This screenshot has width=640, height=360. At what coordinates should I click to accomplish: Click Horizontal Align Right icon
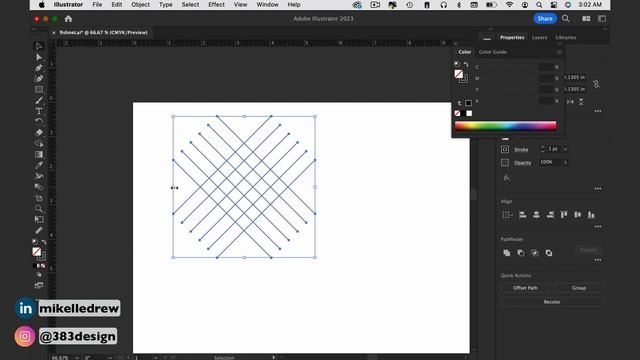[x=550, y=215]
